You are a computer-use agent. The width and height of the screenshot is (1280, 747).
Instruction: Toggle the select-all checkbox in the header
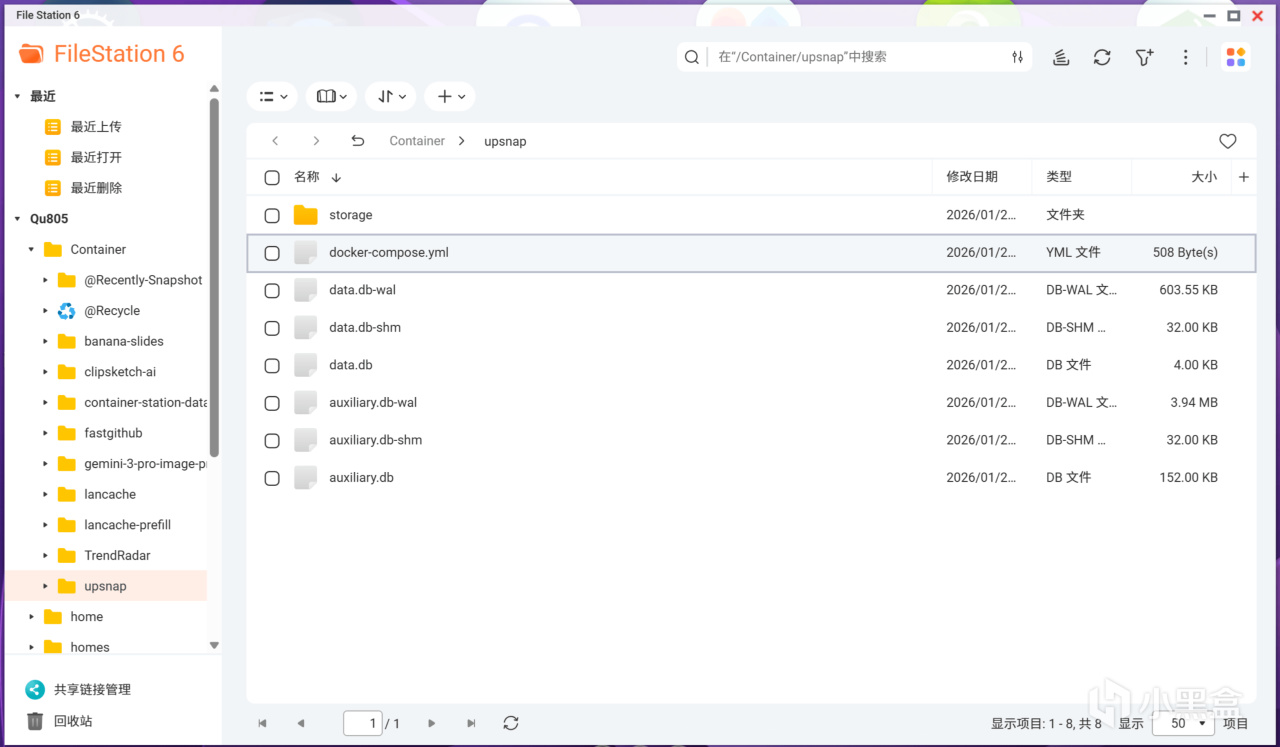point(272,178)
